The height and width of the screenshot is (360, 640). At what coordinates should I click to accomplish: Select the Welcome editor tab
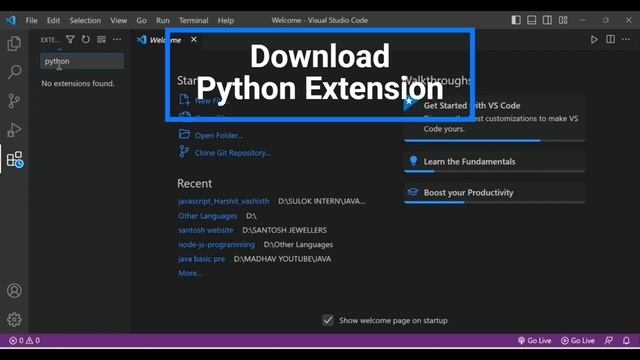tap(165, 40)
